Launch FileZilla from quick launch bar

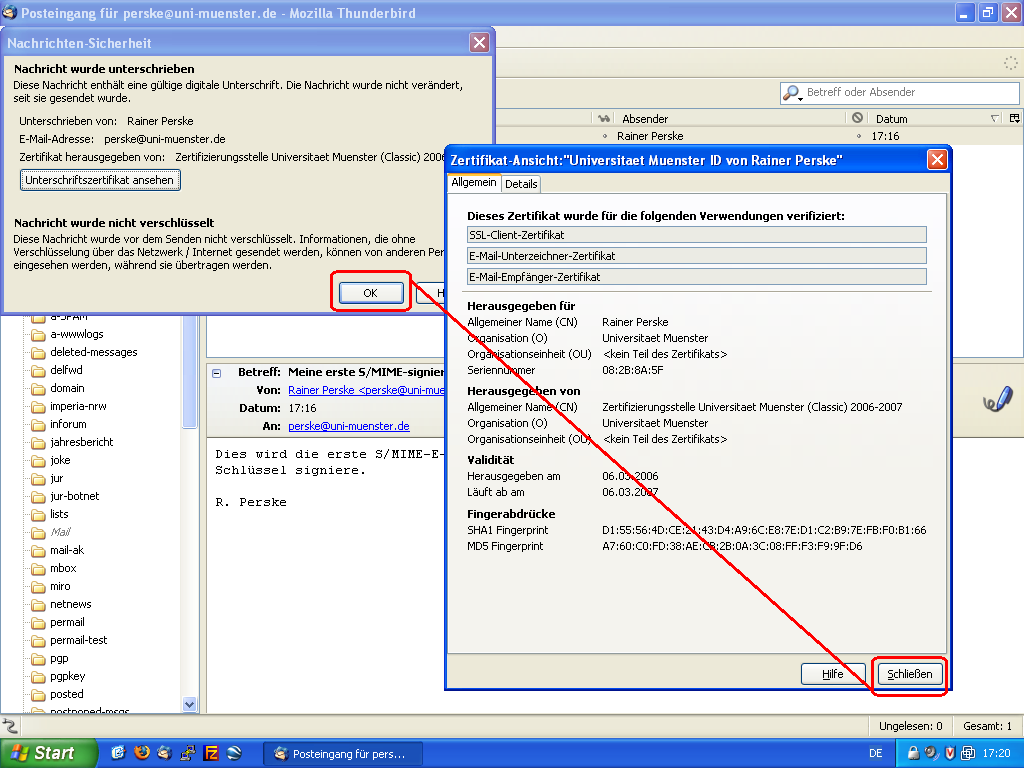211,753
